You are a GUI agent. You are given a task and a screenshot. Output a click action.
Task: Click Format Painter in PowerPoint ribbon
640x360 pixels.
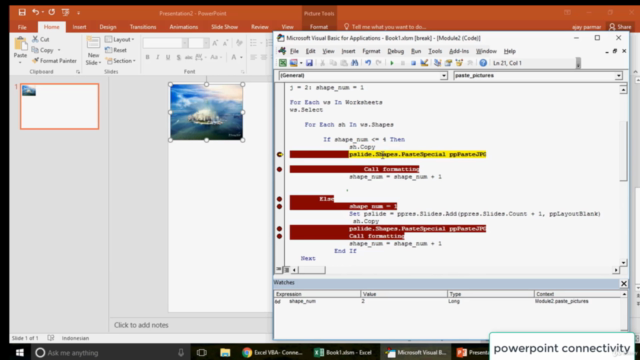tap(54, 60)
